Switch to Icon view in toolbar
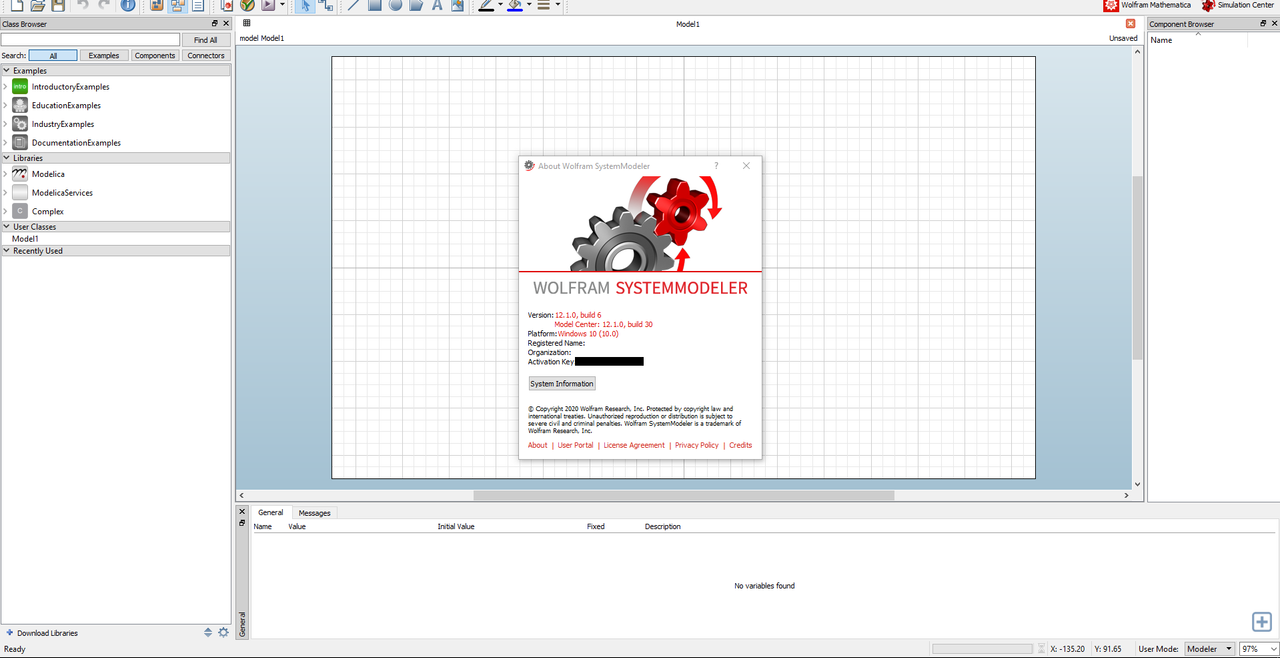The width and height of the screenshot is (1280, 658). [x=157, y=5]
